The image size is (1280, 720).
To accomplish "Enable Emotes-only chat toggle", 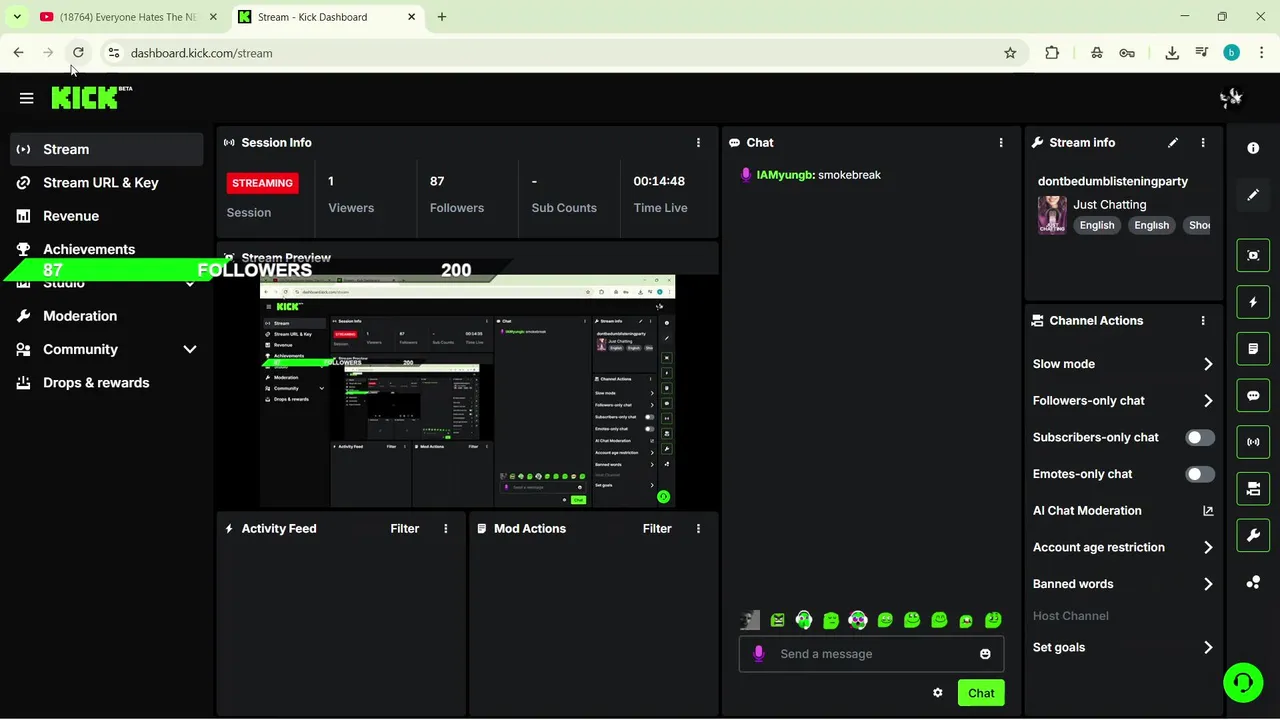I will click(x=1200, y=474).
